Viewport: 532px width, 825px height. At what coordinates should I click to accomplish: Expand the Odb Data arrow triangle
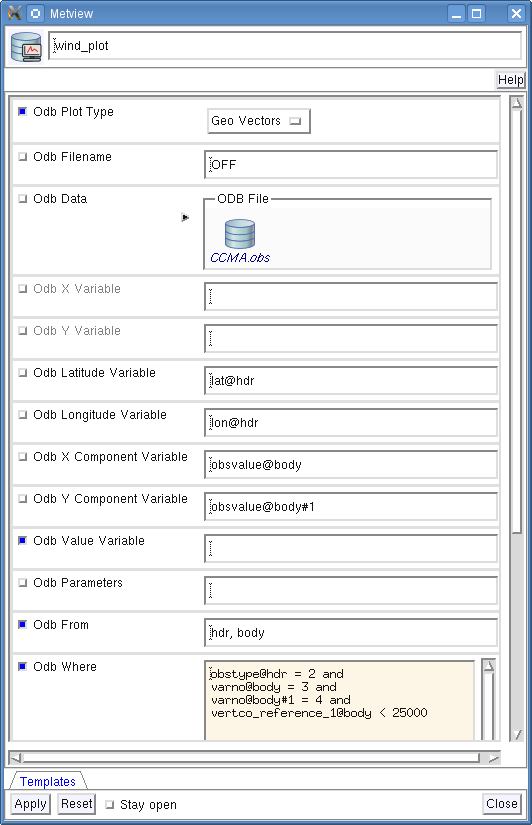(185, 217)
